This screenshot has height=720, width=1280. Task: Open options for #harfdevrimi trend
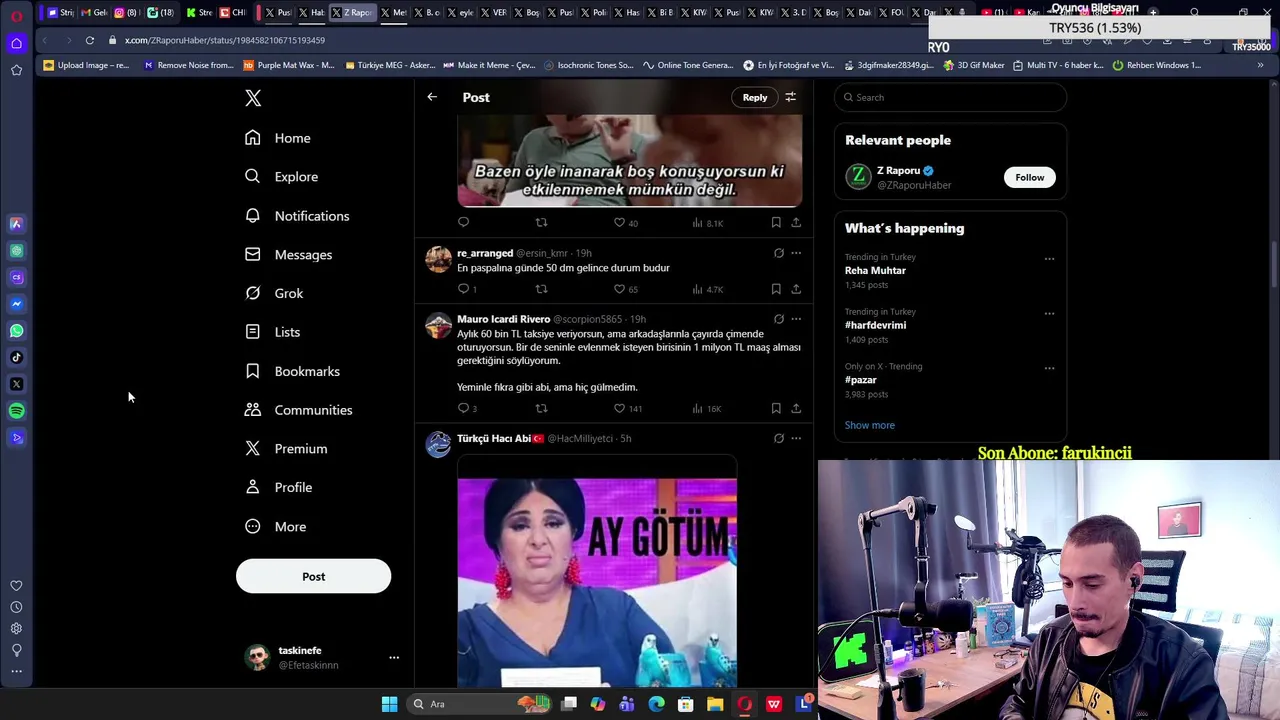[x=1049, y=313]
